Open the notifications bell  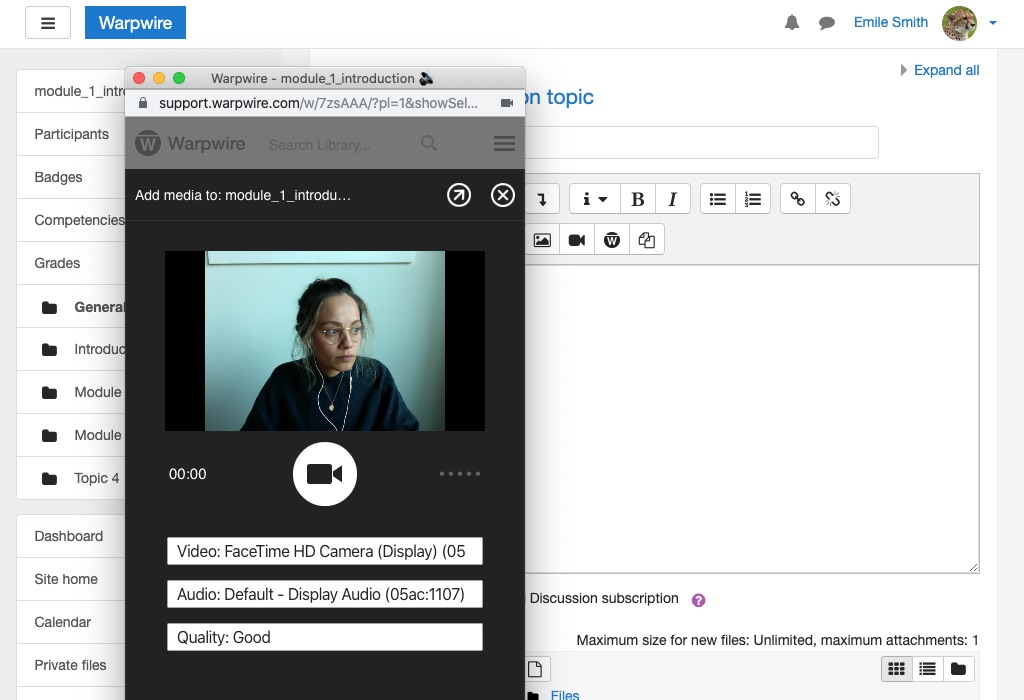tap(792, 23)
